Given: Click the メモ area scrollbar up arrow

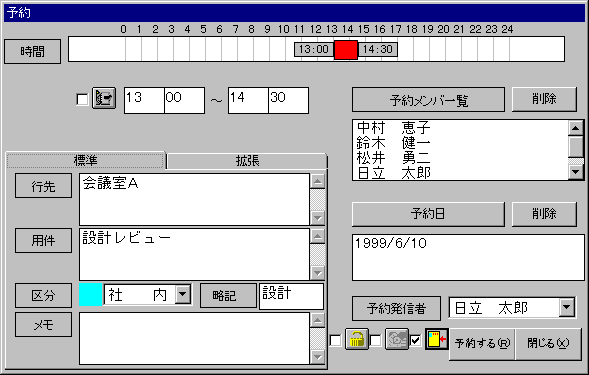Looking at the screenshot, I should (x=318, y=320).
